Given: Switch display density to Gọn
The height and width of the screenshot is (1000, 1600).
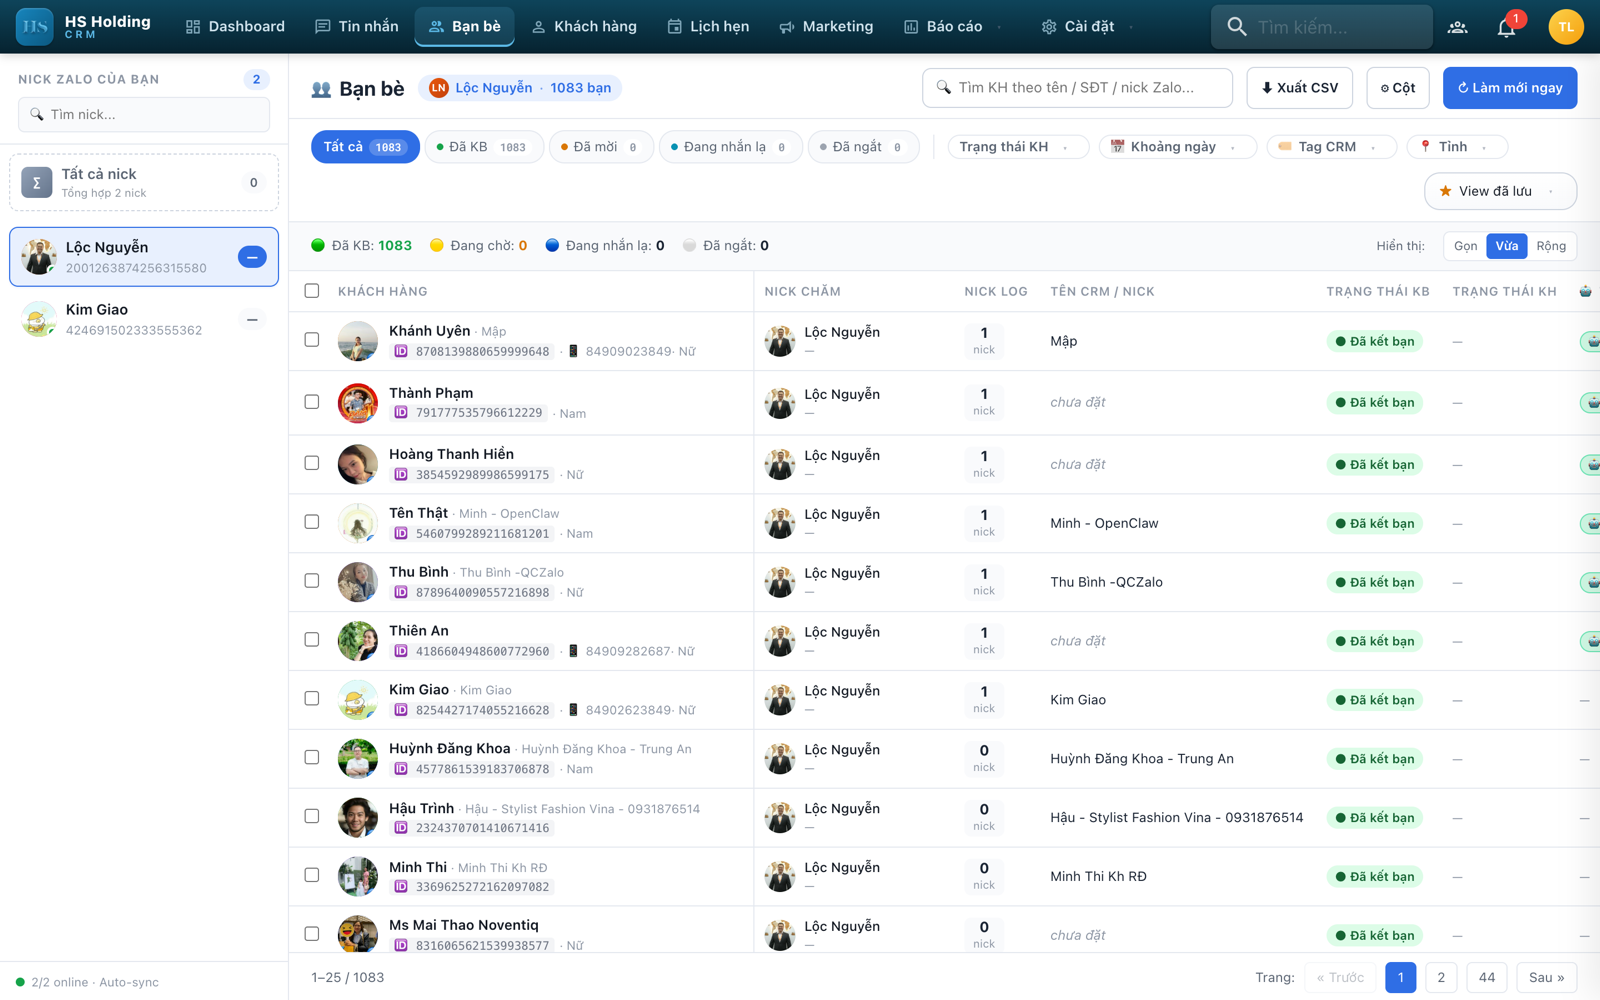Looking at the screenshot, I should coord(1465,246).
